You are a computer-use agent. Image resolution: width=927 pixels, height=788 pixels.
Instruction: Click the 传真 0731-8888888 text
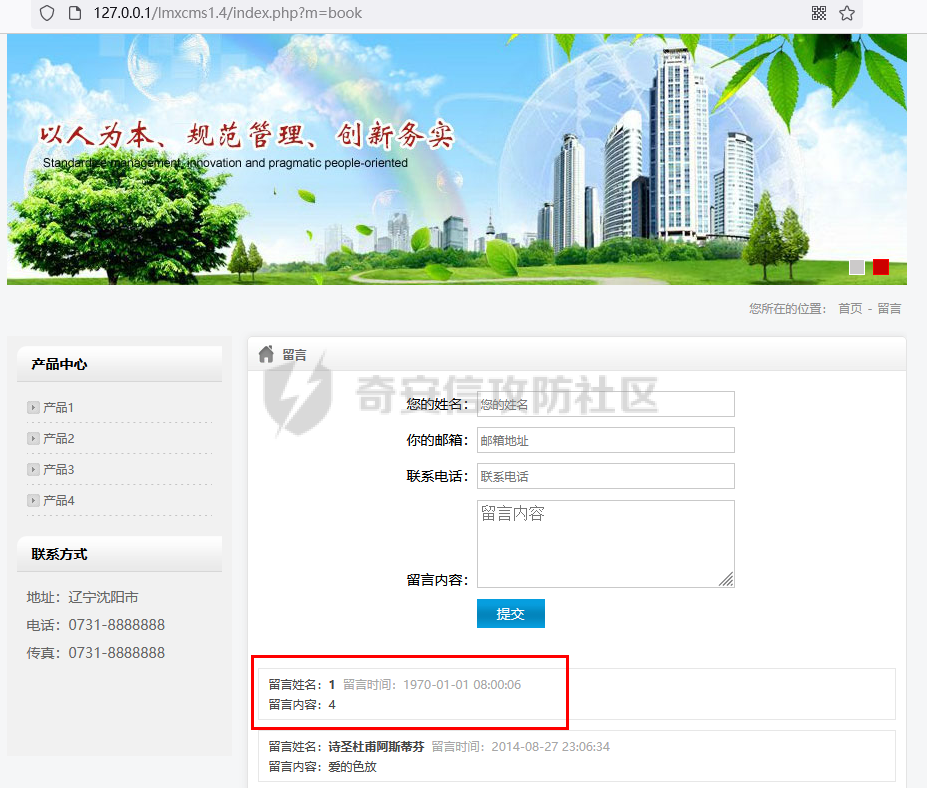(x=96, y=653)
